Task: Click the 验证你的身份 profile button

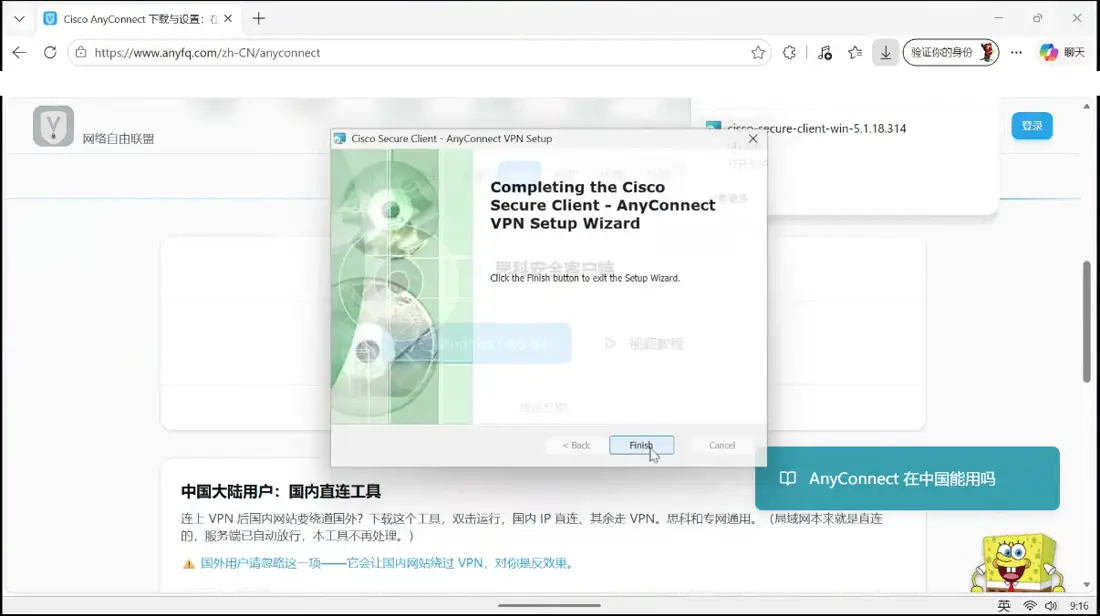Action: click(x=951, y=53)
